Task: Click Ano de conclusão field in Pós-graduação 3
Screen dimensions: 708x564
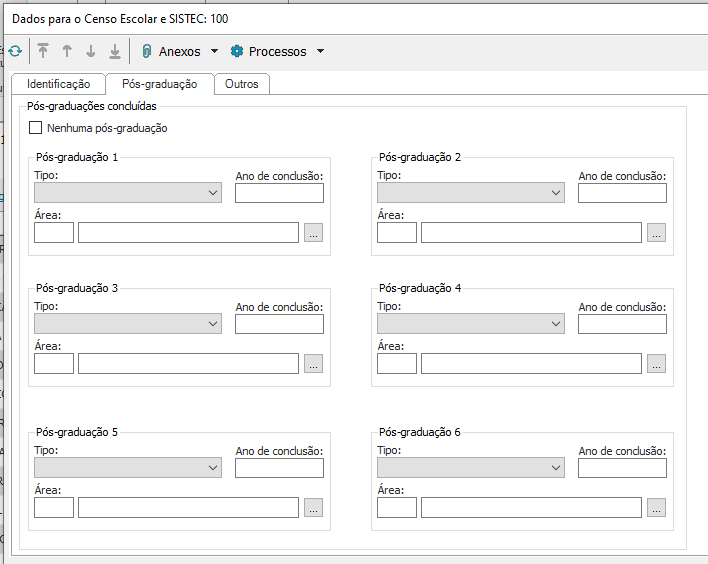Action: (279, 324)
